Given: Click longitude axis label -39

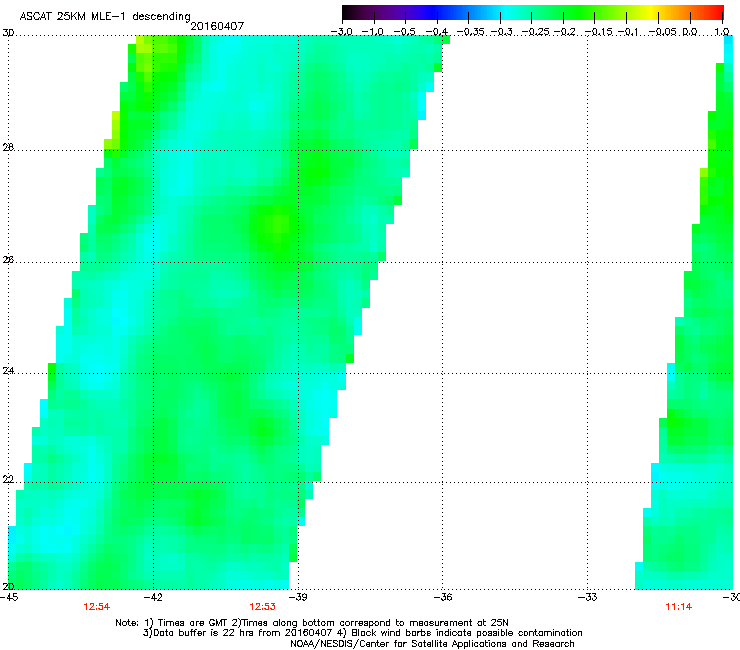Looking at the screenshot, I should tap(298, 597).
